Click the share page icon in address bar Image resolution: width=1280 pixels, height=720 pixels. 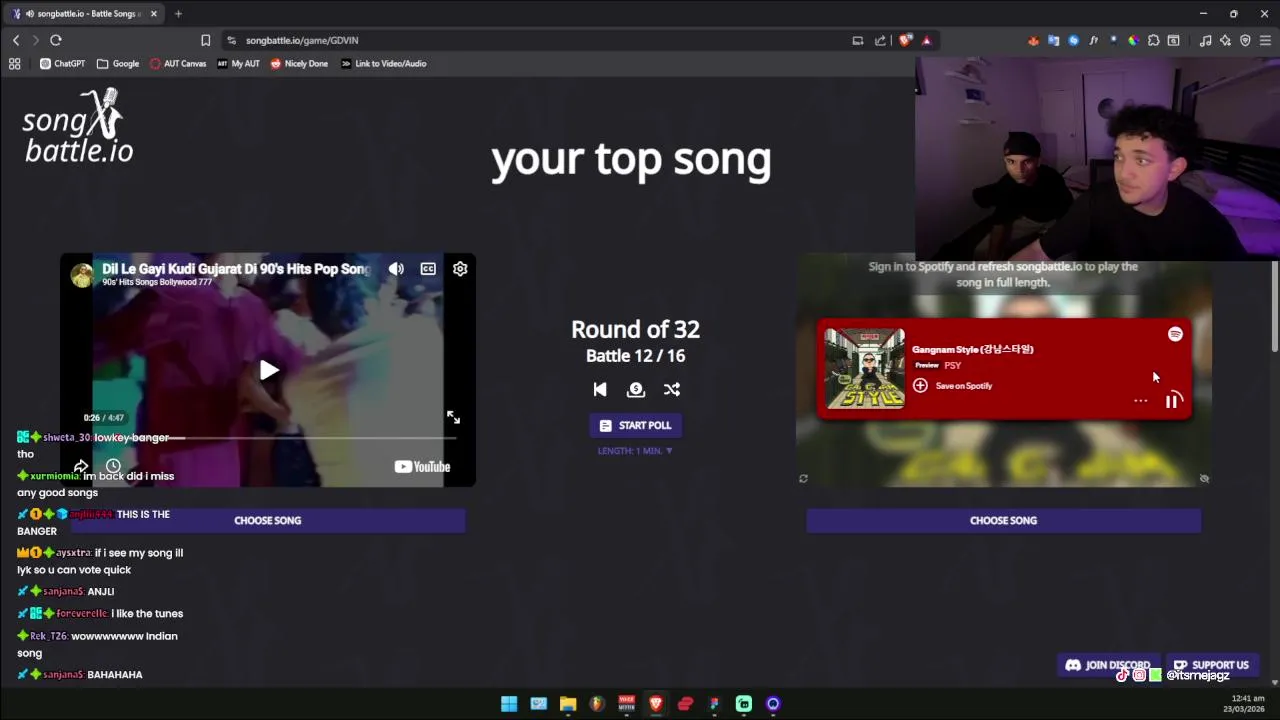point(880,40)
